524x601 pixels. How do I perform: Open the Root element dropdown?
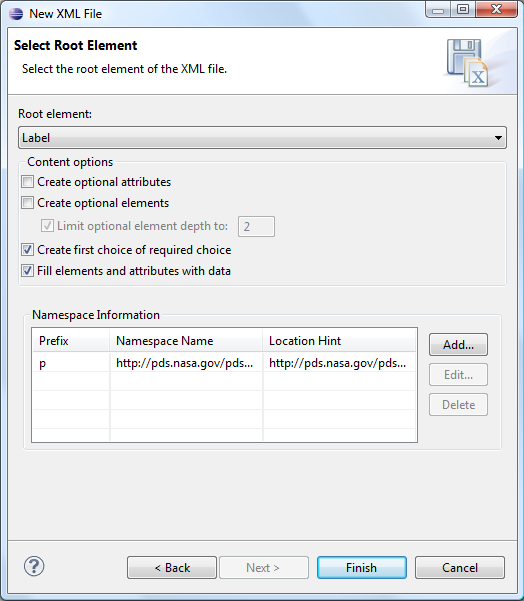tap(262, 138)
